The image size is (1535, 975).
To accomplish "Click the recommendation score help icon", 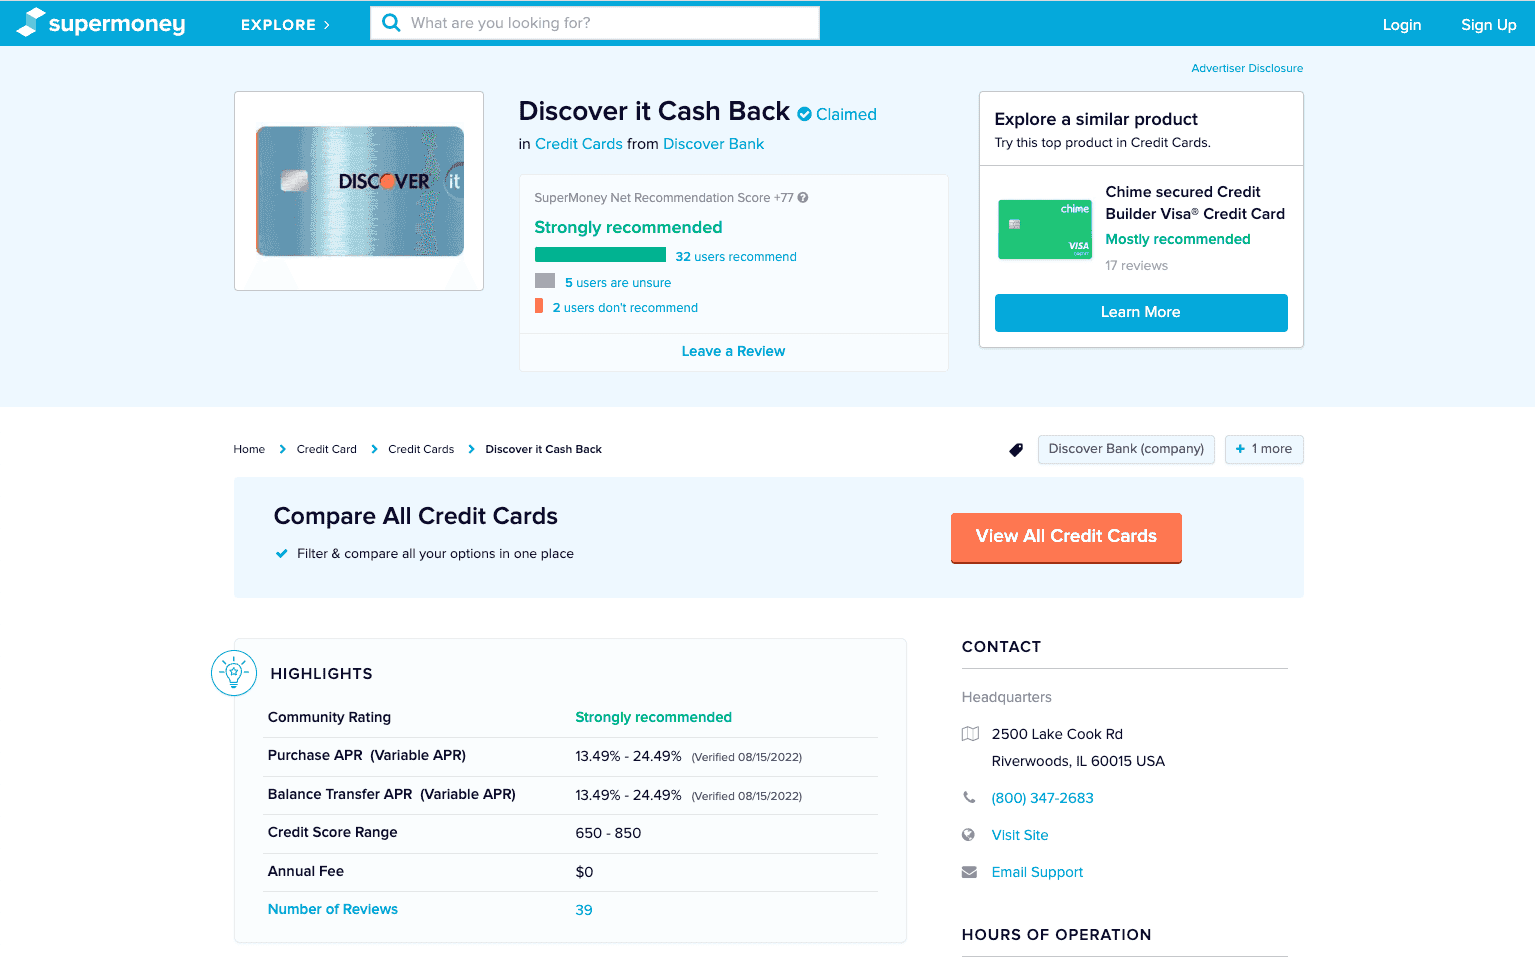I will [x=803, y=197].
